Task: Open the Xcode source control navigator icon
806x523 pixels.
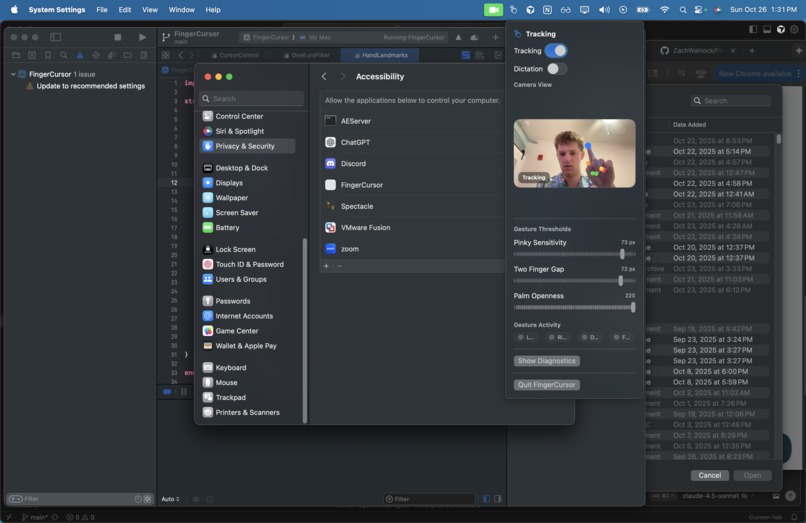Action: [x=32, y=55]
